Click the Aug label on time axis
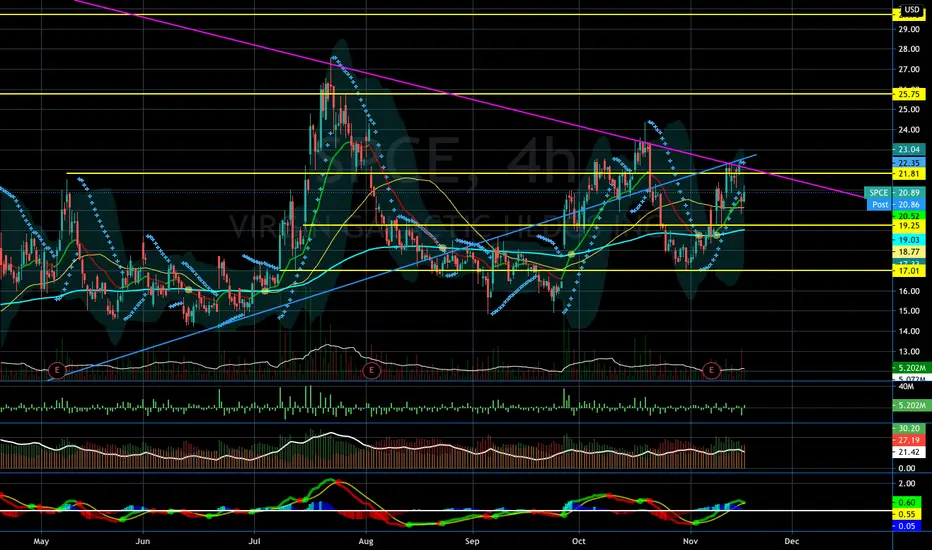Viewport: 932px width, 550px height. point(366,541)
